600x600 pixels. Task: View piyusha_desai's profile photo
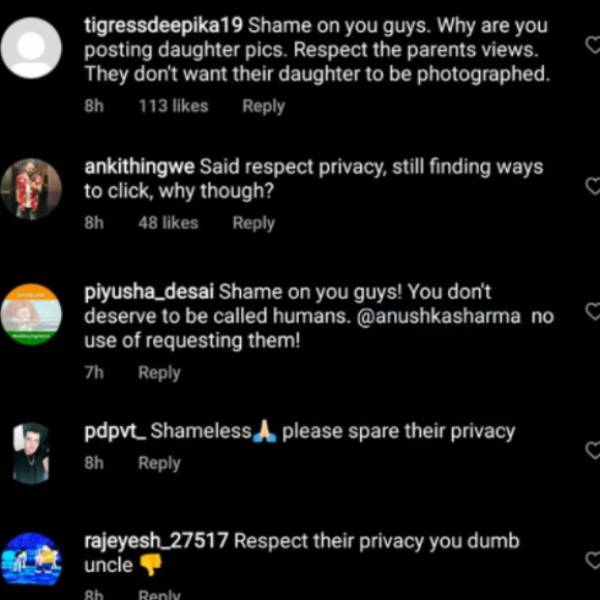click(31, 315)
